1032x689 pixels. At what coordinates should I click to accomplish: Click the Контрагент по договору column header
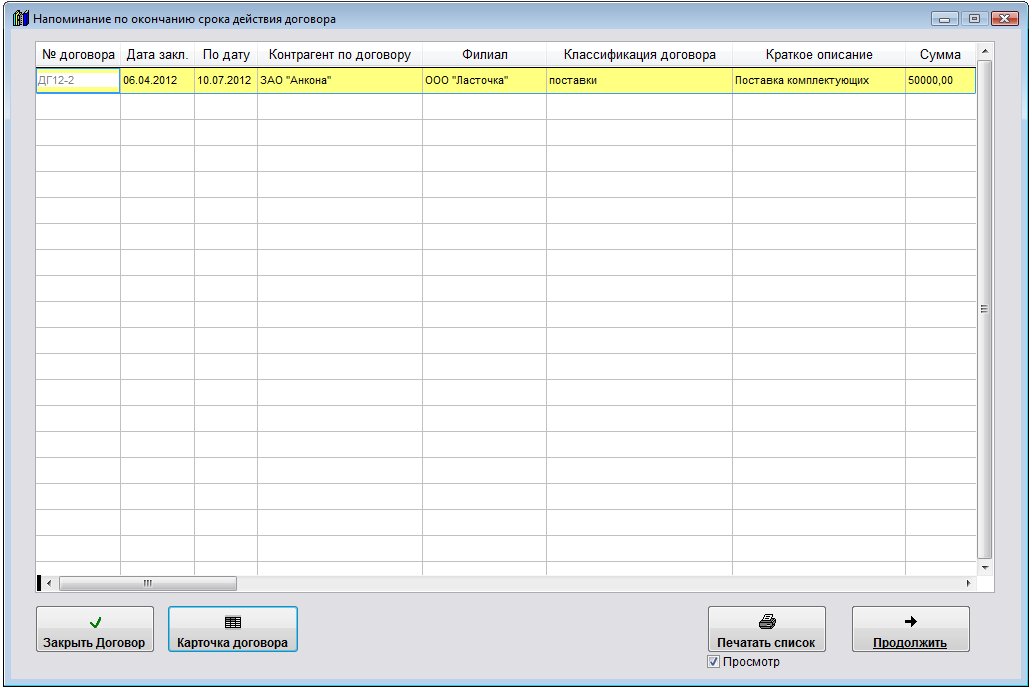[340, 55]
